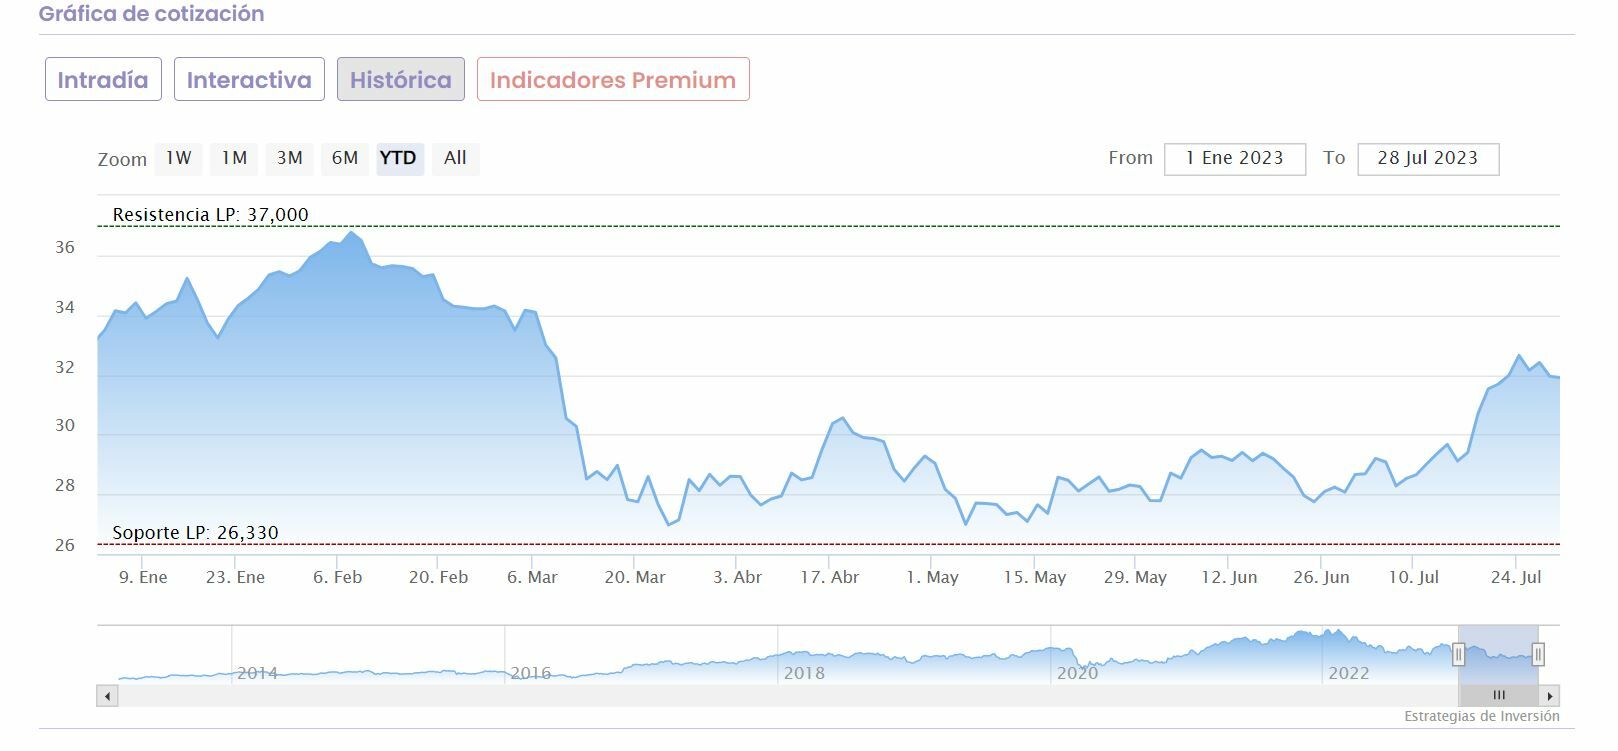
Task: Click the navigator's right range handle
Action: click(1538, 655)
